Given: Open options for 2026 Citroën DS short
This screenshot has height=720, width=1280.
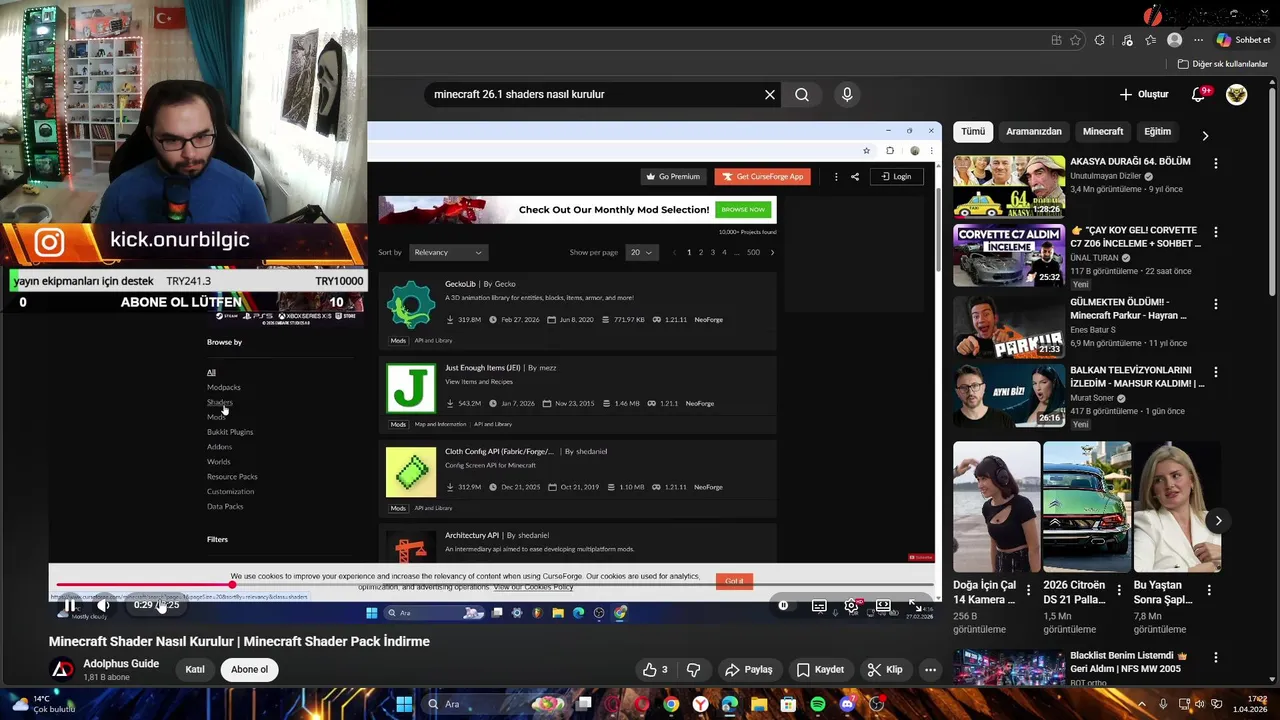Looking at the screenshot, I should 1119,590.
